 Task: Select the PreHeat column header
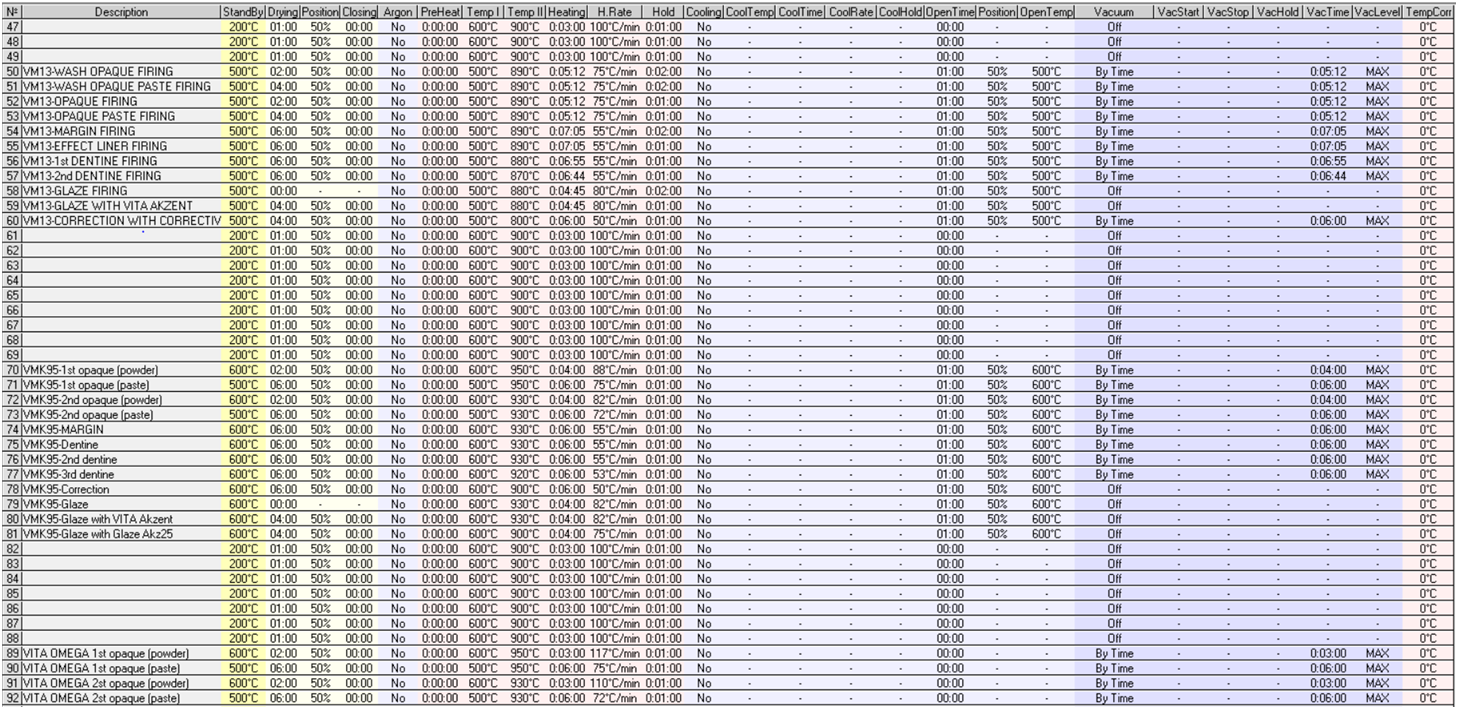point(440,12)
